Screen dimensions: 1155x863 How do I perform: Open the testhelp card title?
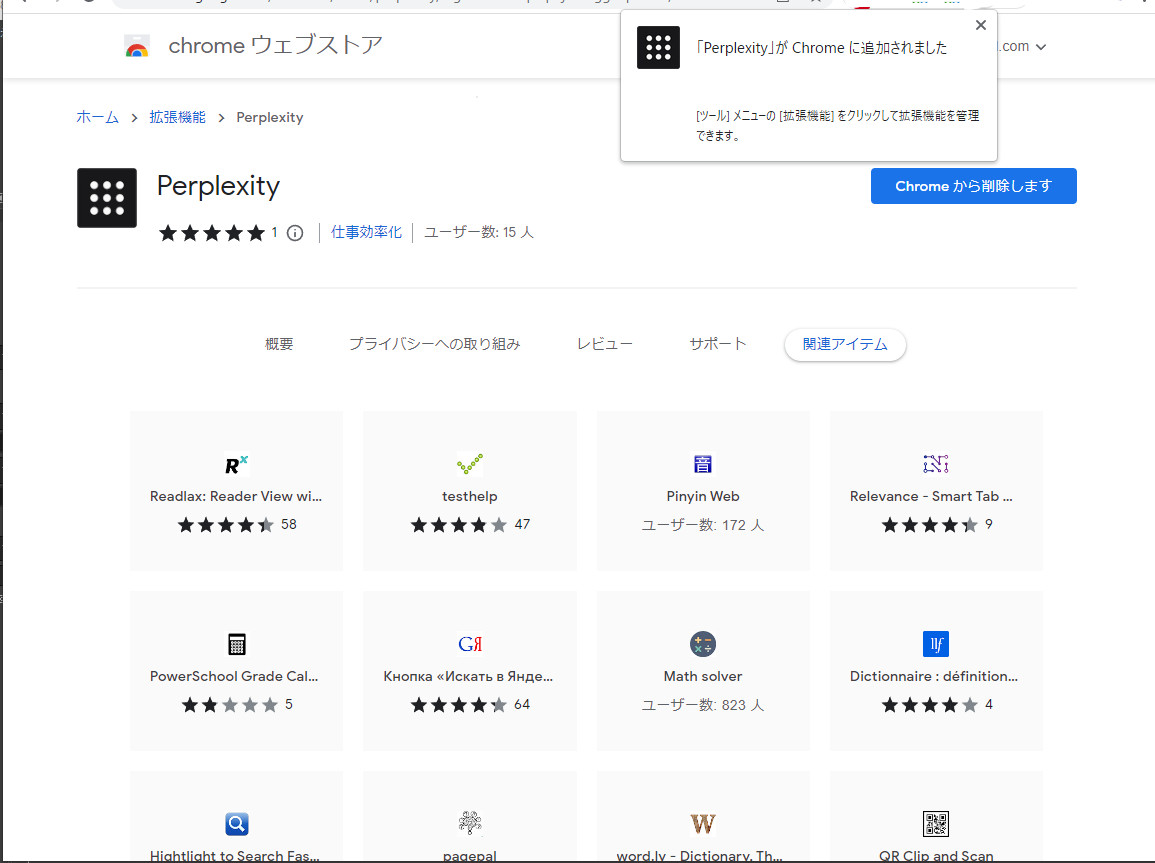point(470,496)
